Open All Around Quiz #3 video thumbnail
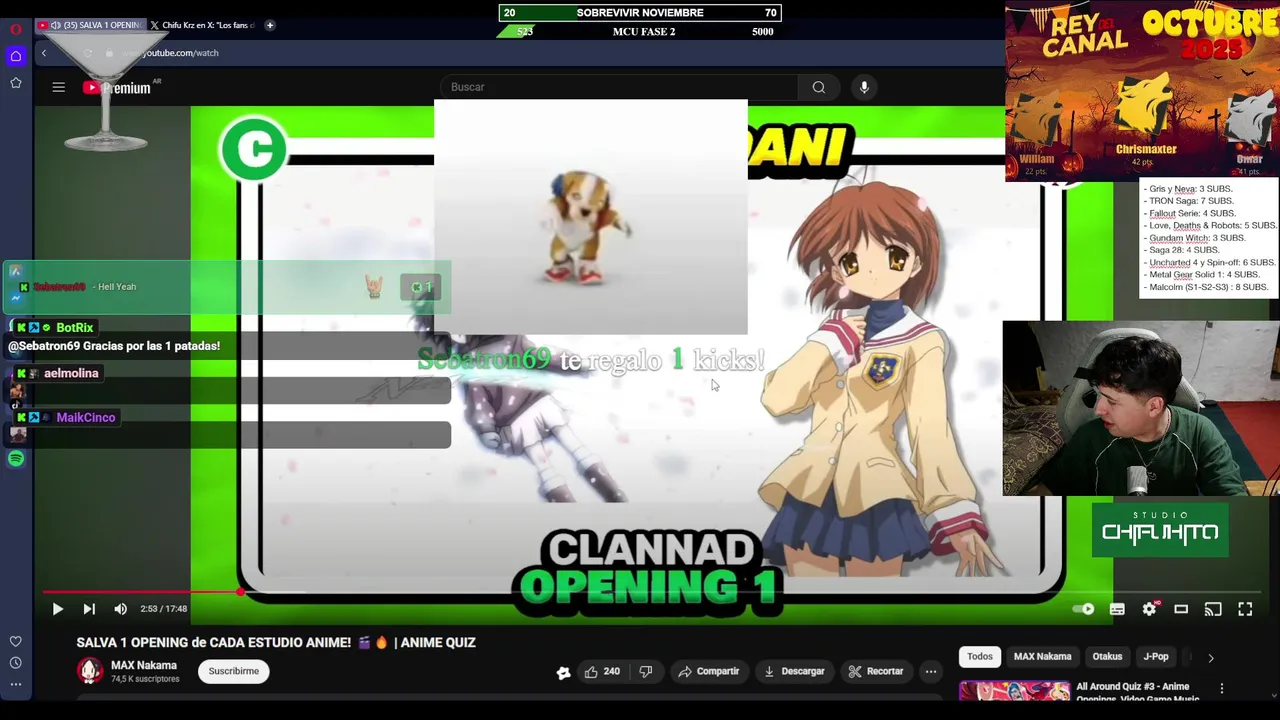Screen dimensions: 1280x720 (x=1014, y=691)
